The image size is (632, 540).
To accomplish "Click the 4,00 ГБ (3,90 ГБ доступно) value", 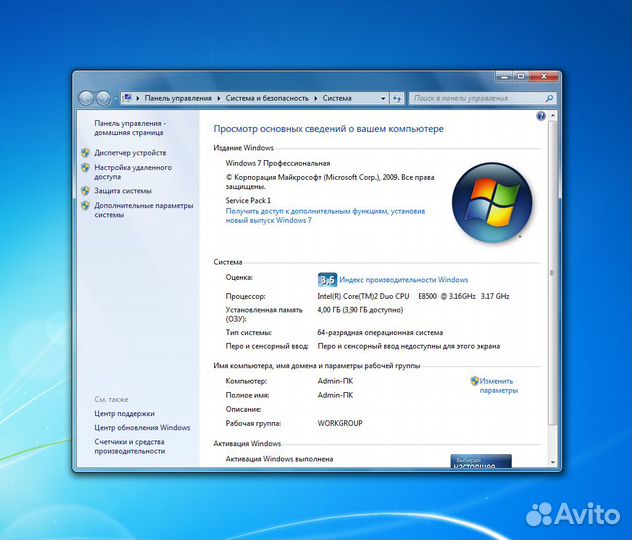I will coord(360,310).
